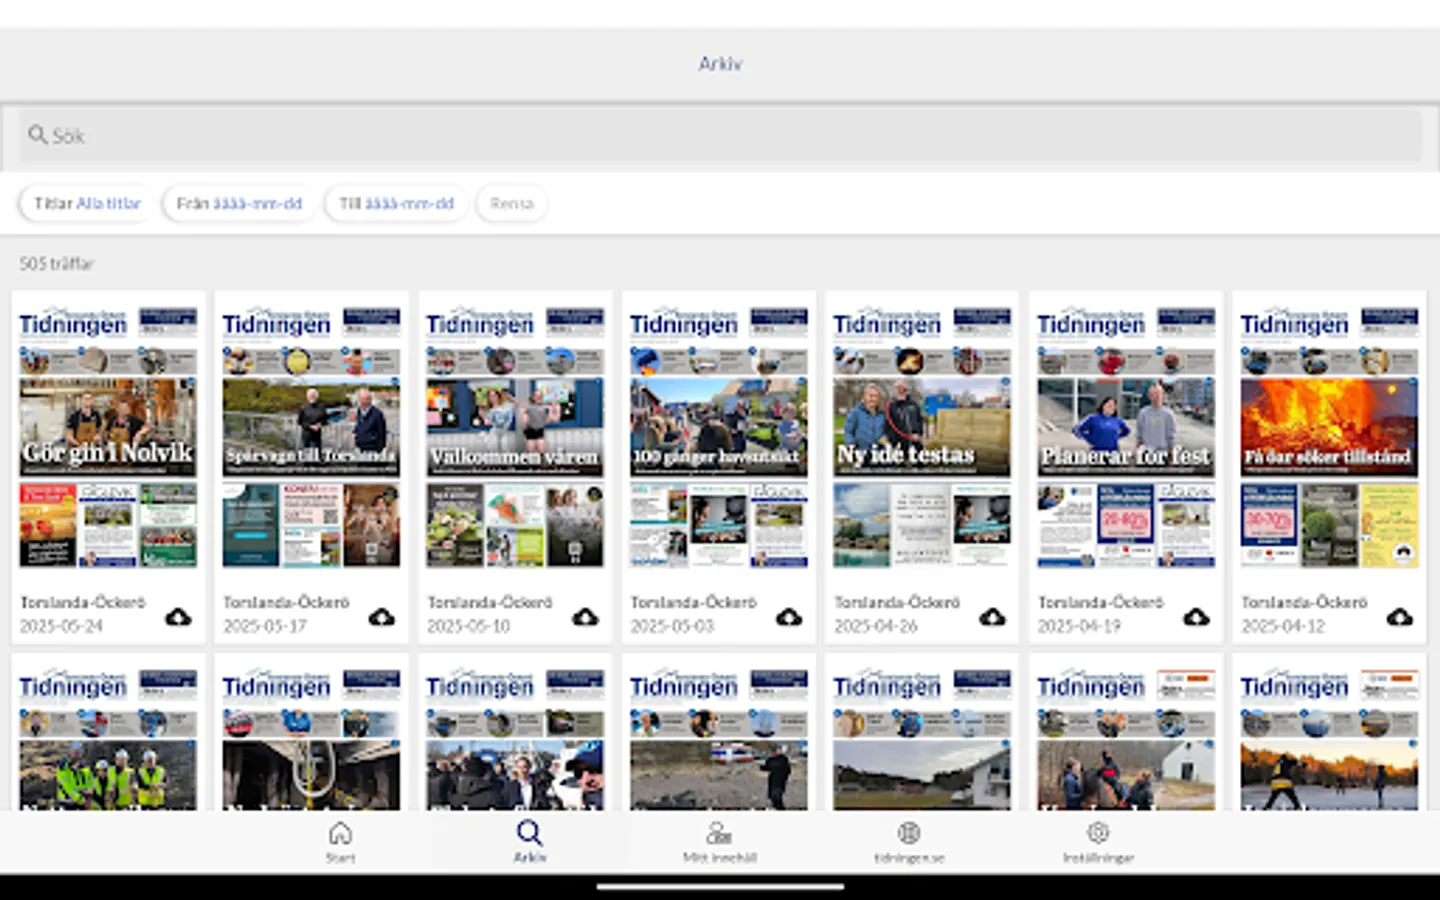The height and width of the screenshot is (900, 1440).
Task: Select the Arkiv tab in bottom navigation
Action: (x=530, y=841)
